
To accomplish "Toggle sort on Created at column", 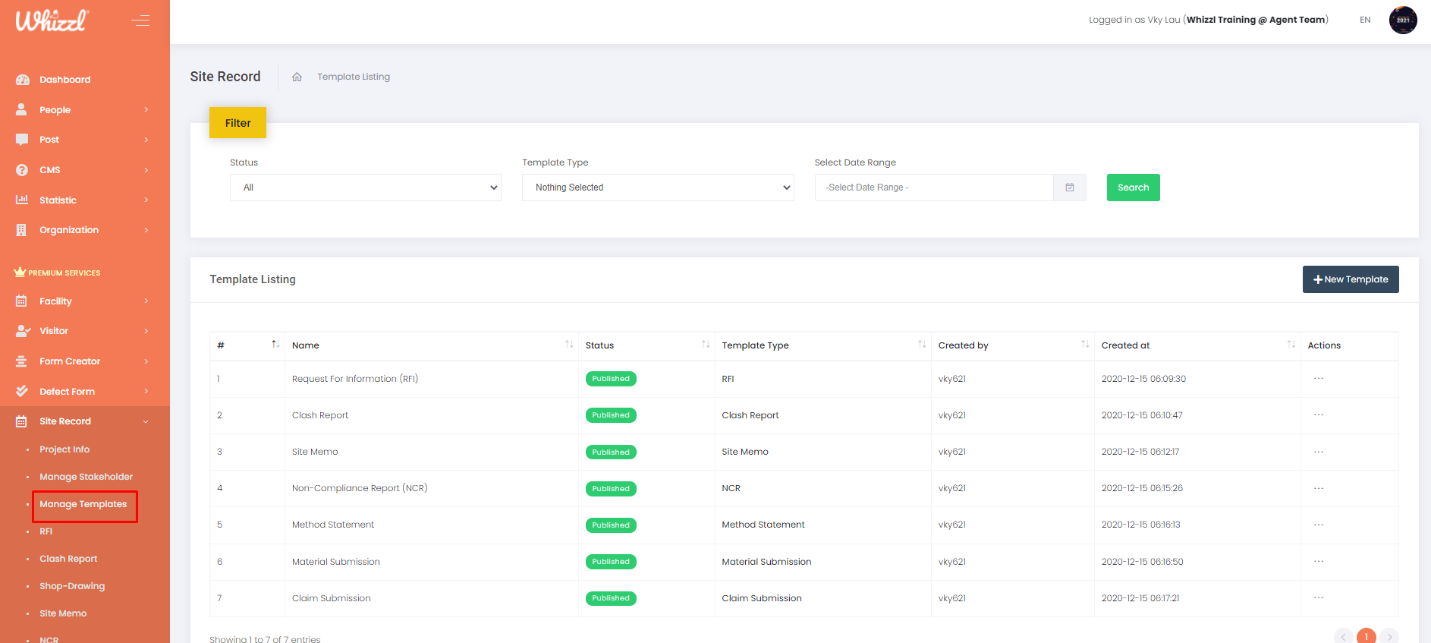I will click(x=1290, y=345).
